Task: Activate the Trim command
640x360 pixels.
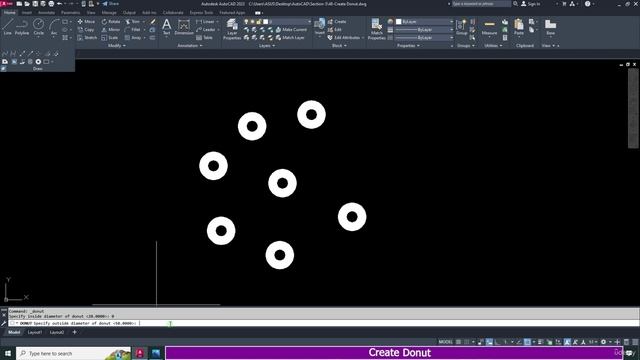Action: (133, 21)
